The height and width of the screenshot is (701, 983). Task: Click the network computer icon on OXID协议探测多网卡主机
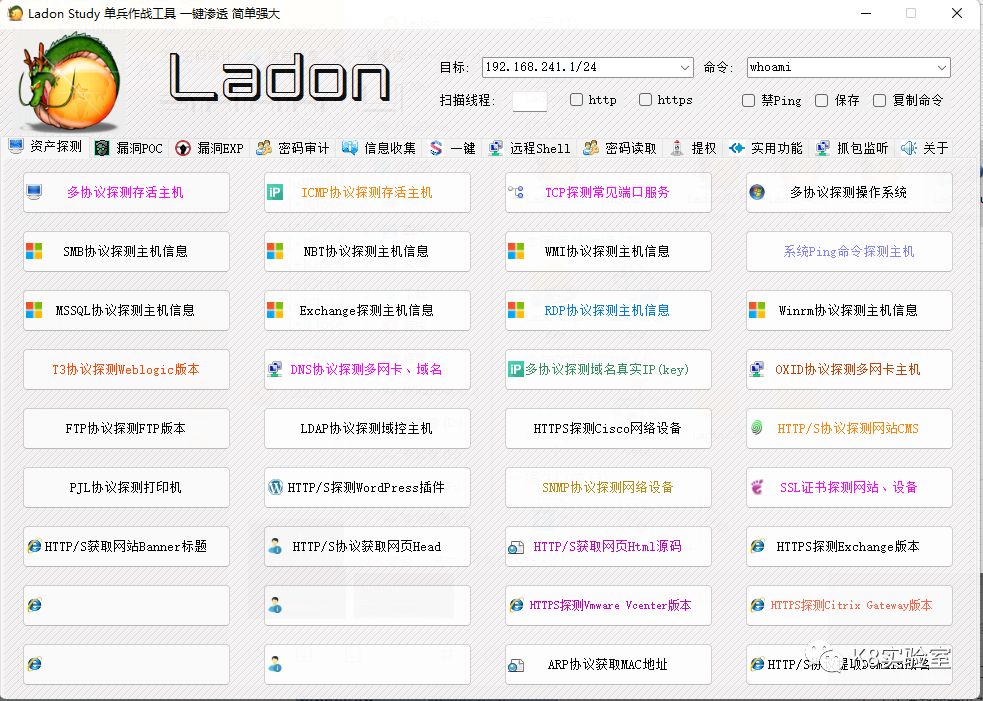click(x=757, y=369)
